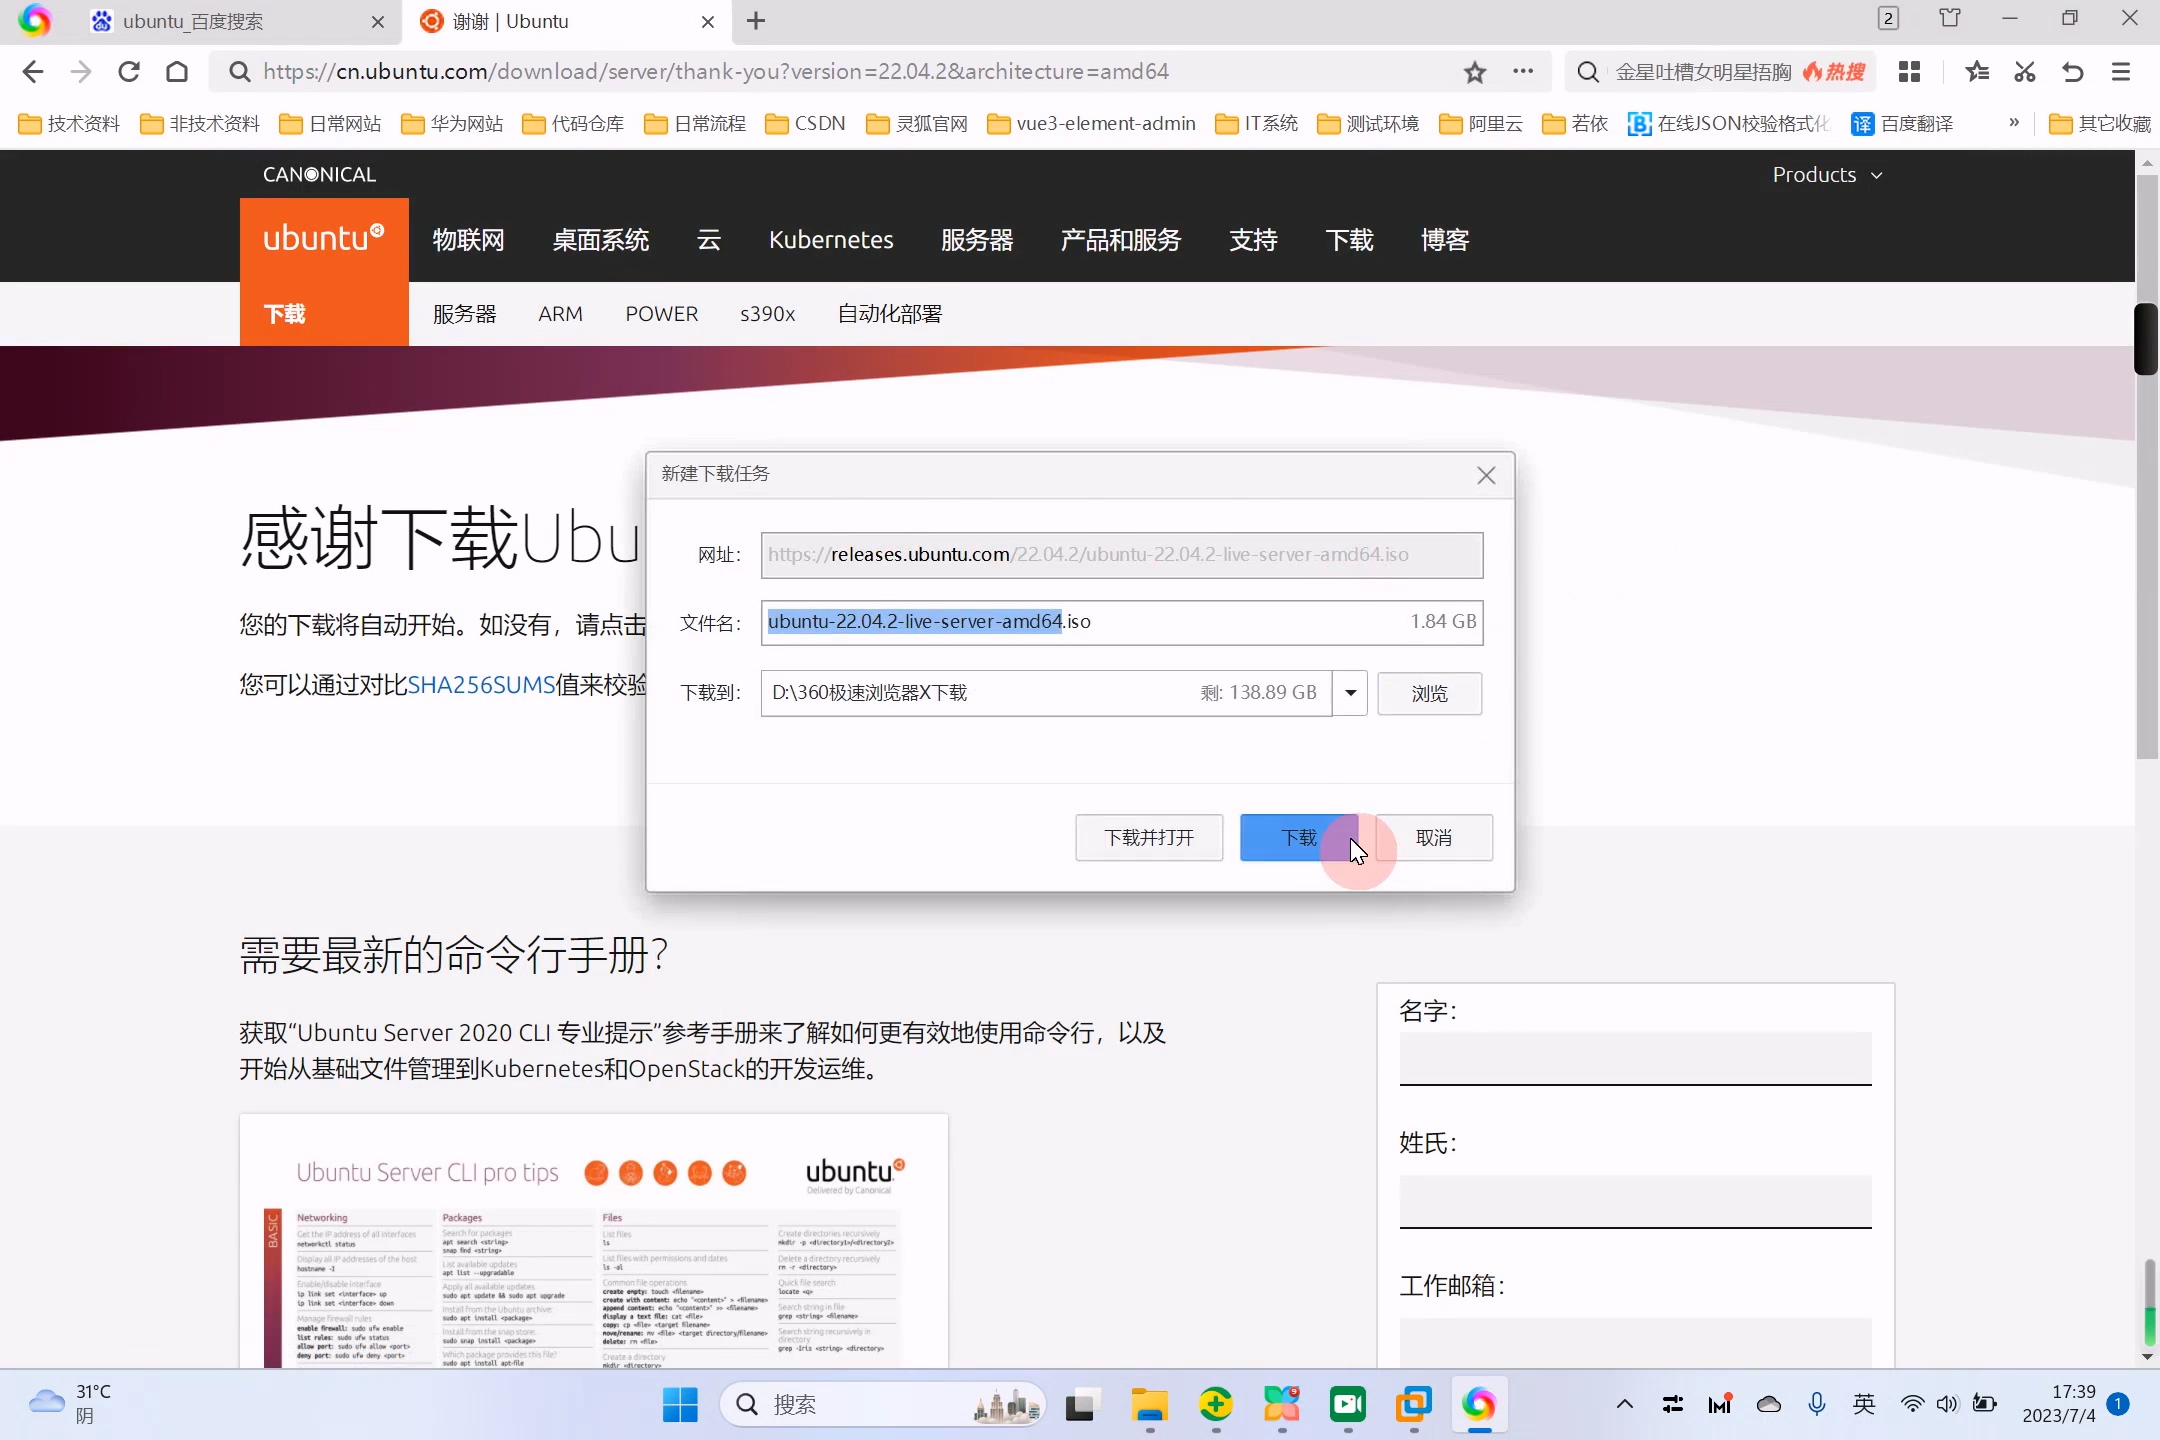Click the 金星吐槽女明星捂胸 hot search box
This screenshot has width=2160, height=1440.
coord(1720,72)
